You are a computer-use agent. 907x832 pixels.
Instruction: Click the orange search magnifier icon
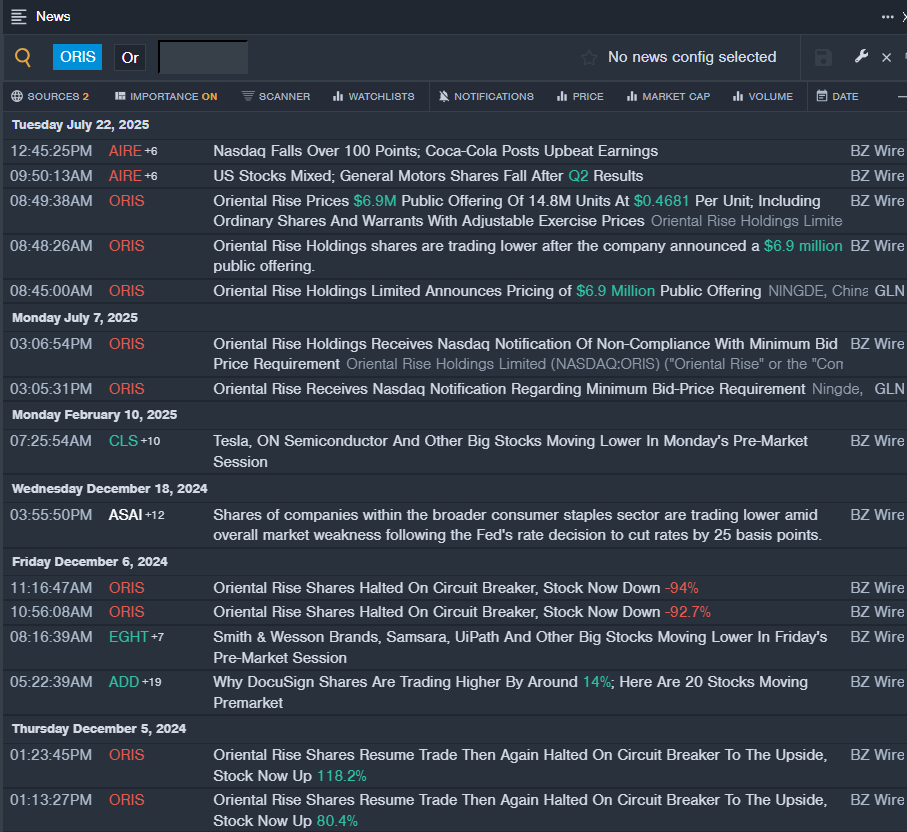tap(23, 57)
